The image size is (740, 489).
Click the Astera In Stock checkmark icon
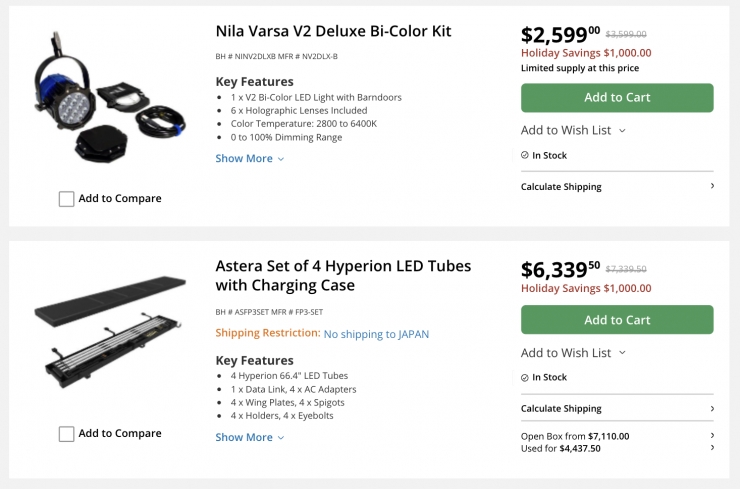[x=525, y=378]
